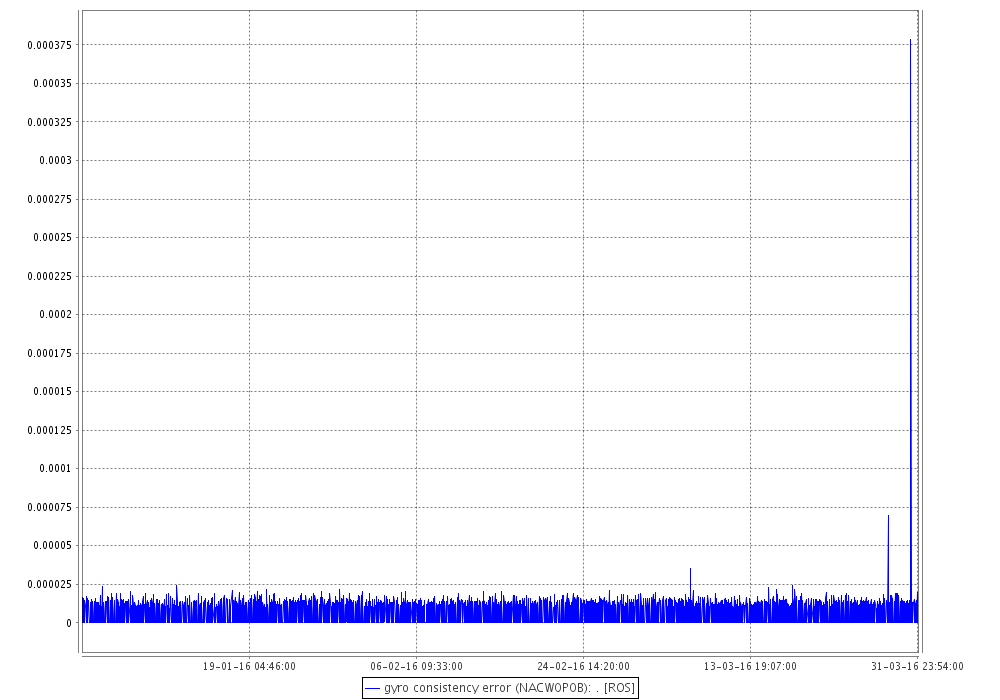This screenshot has height=700, width=1000.
Task: Click y-axis label 0.000225
Action: pos(50,276)
